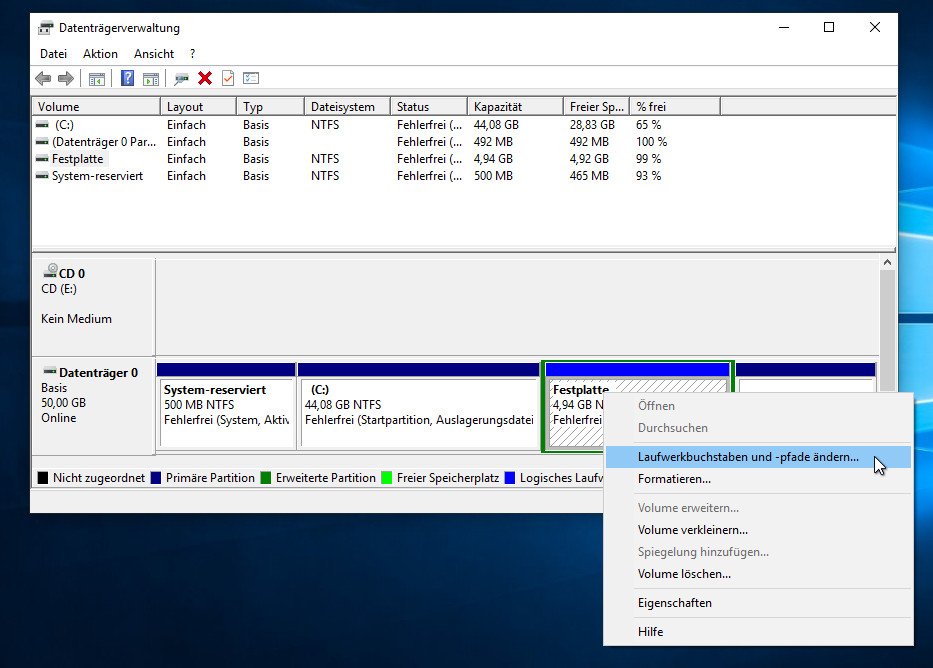
Task: Click the properties checkmark toolbar icon
Action: [226, 78]
